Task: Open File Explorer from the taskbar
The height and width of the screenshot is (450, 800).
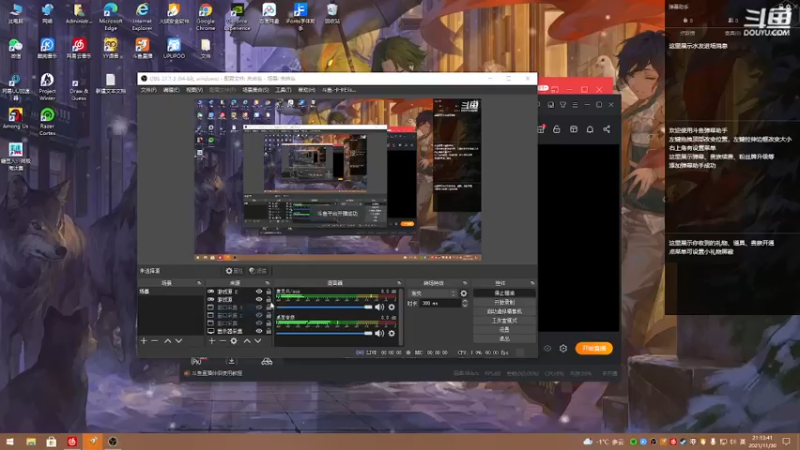Action: [31, 442]
